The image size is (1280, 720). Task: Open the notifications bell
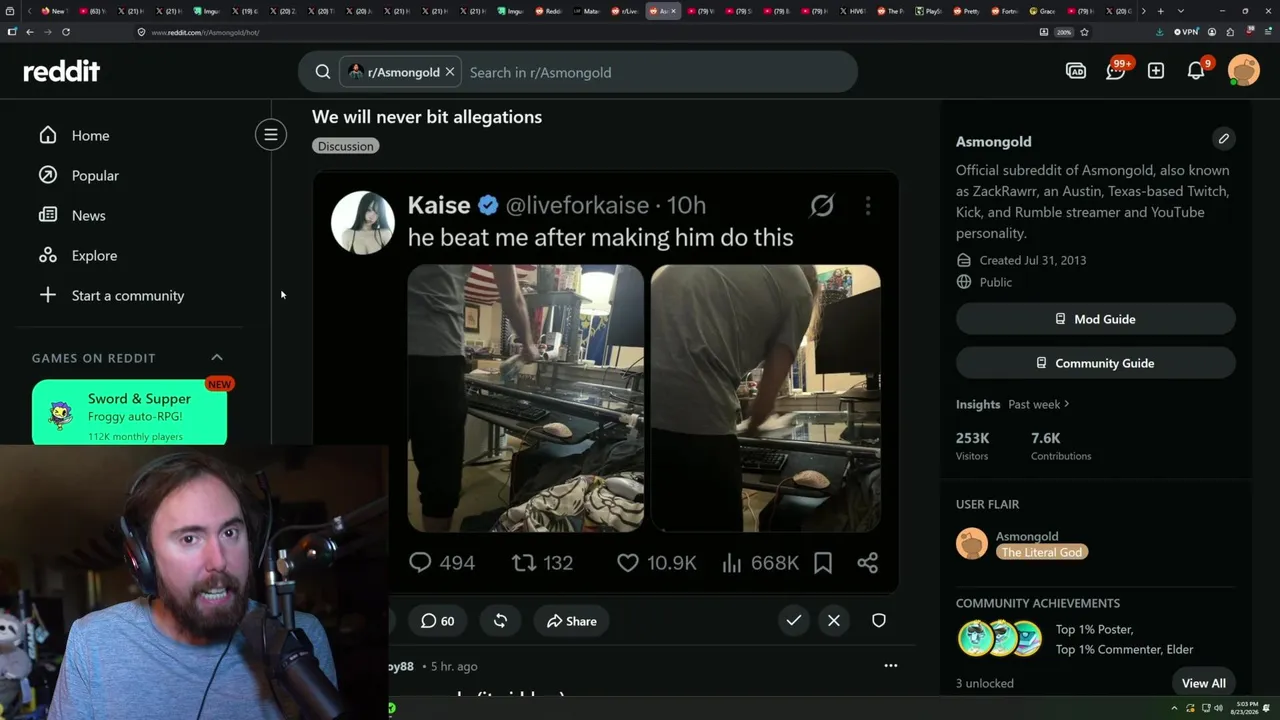pyautogui.click(x=1196, y=71)
